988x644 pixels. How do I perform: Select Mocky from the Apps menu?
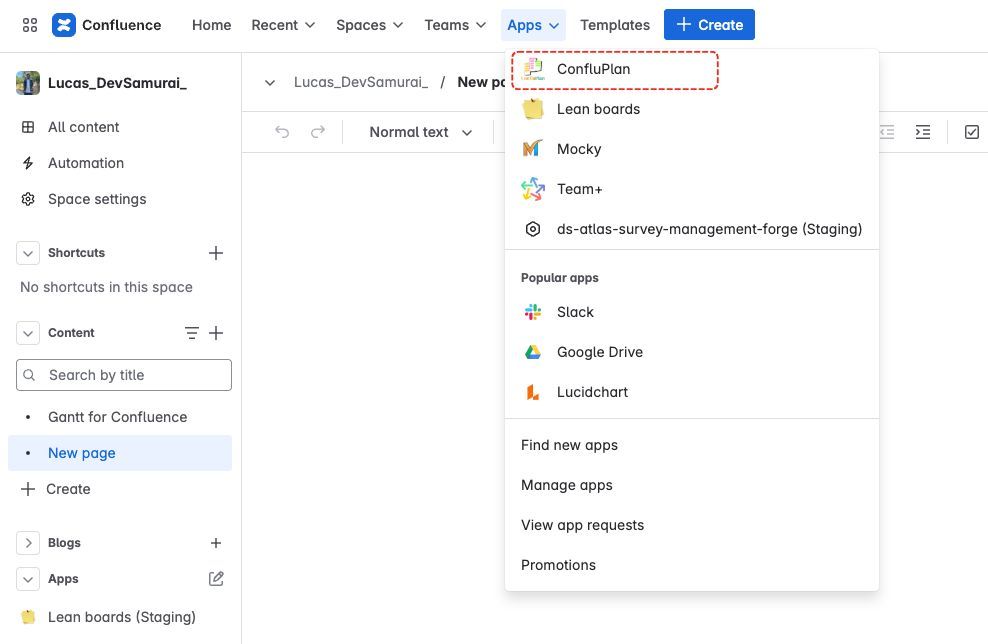[692, 149]
